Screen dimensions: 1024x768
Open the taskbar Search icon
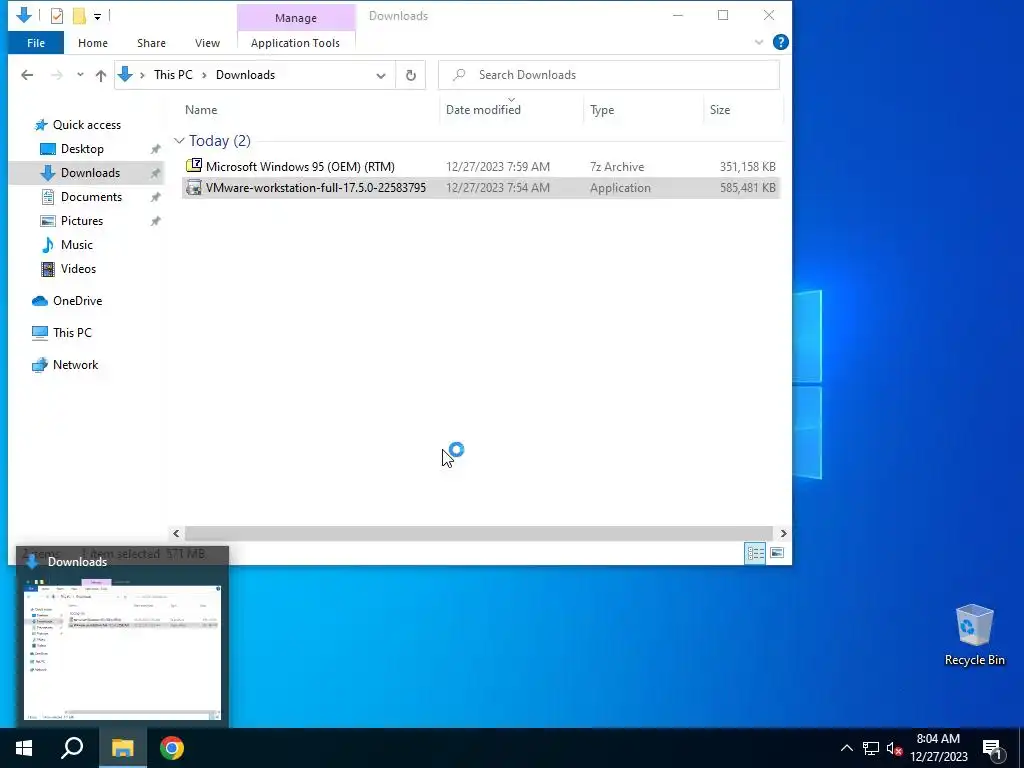click(72, 748)
